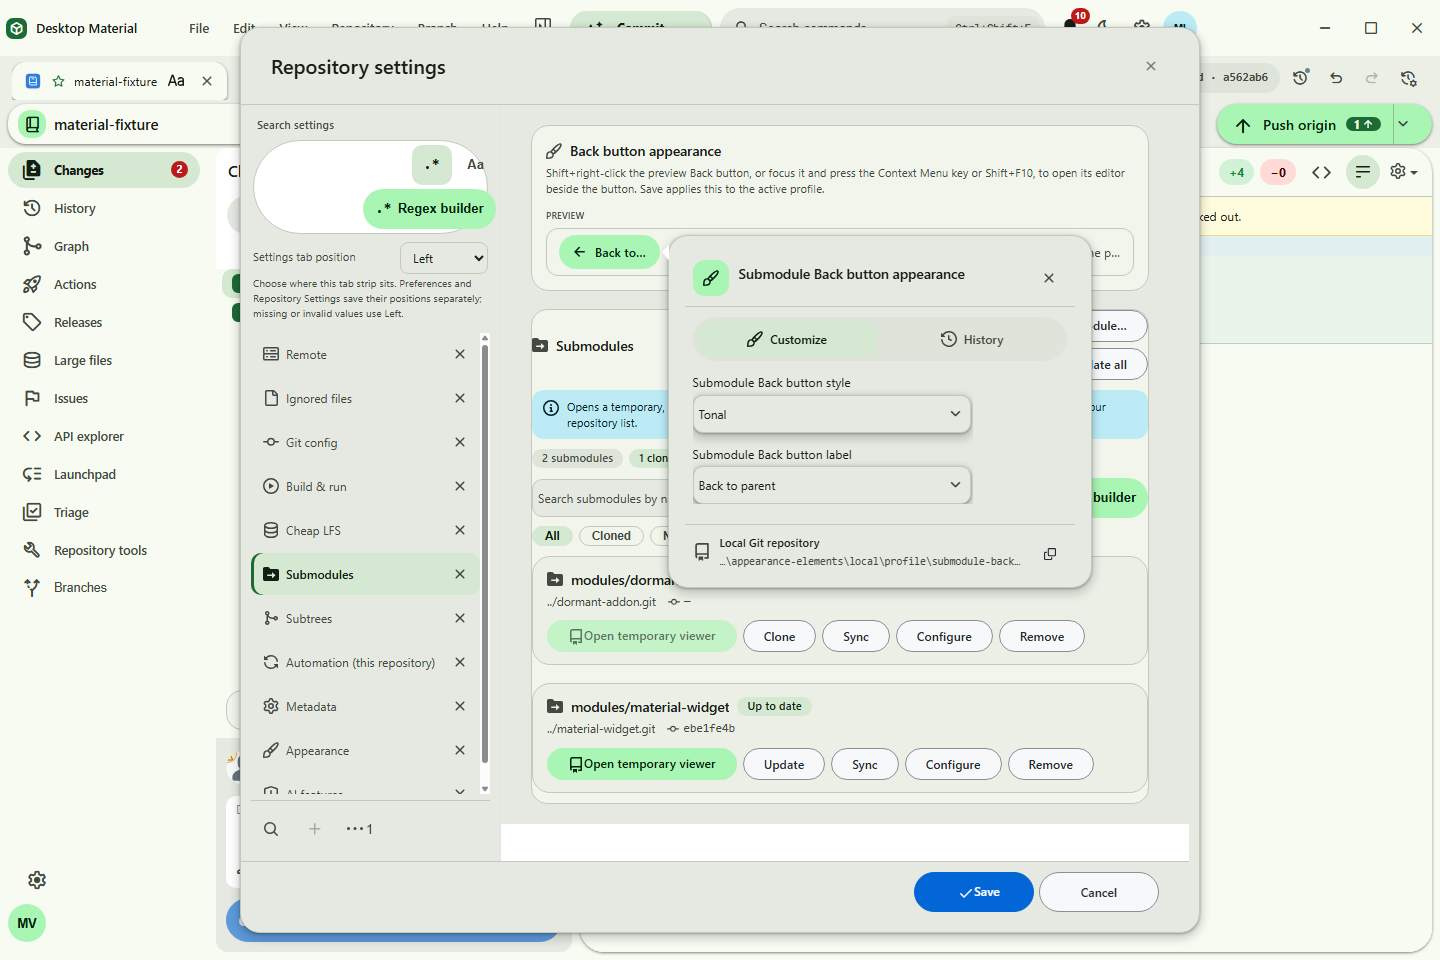Click the info icon in submodules notice
The image size is (1440, 960).
[x=551, y=408]
